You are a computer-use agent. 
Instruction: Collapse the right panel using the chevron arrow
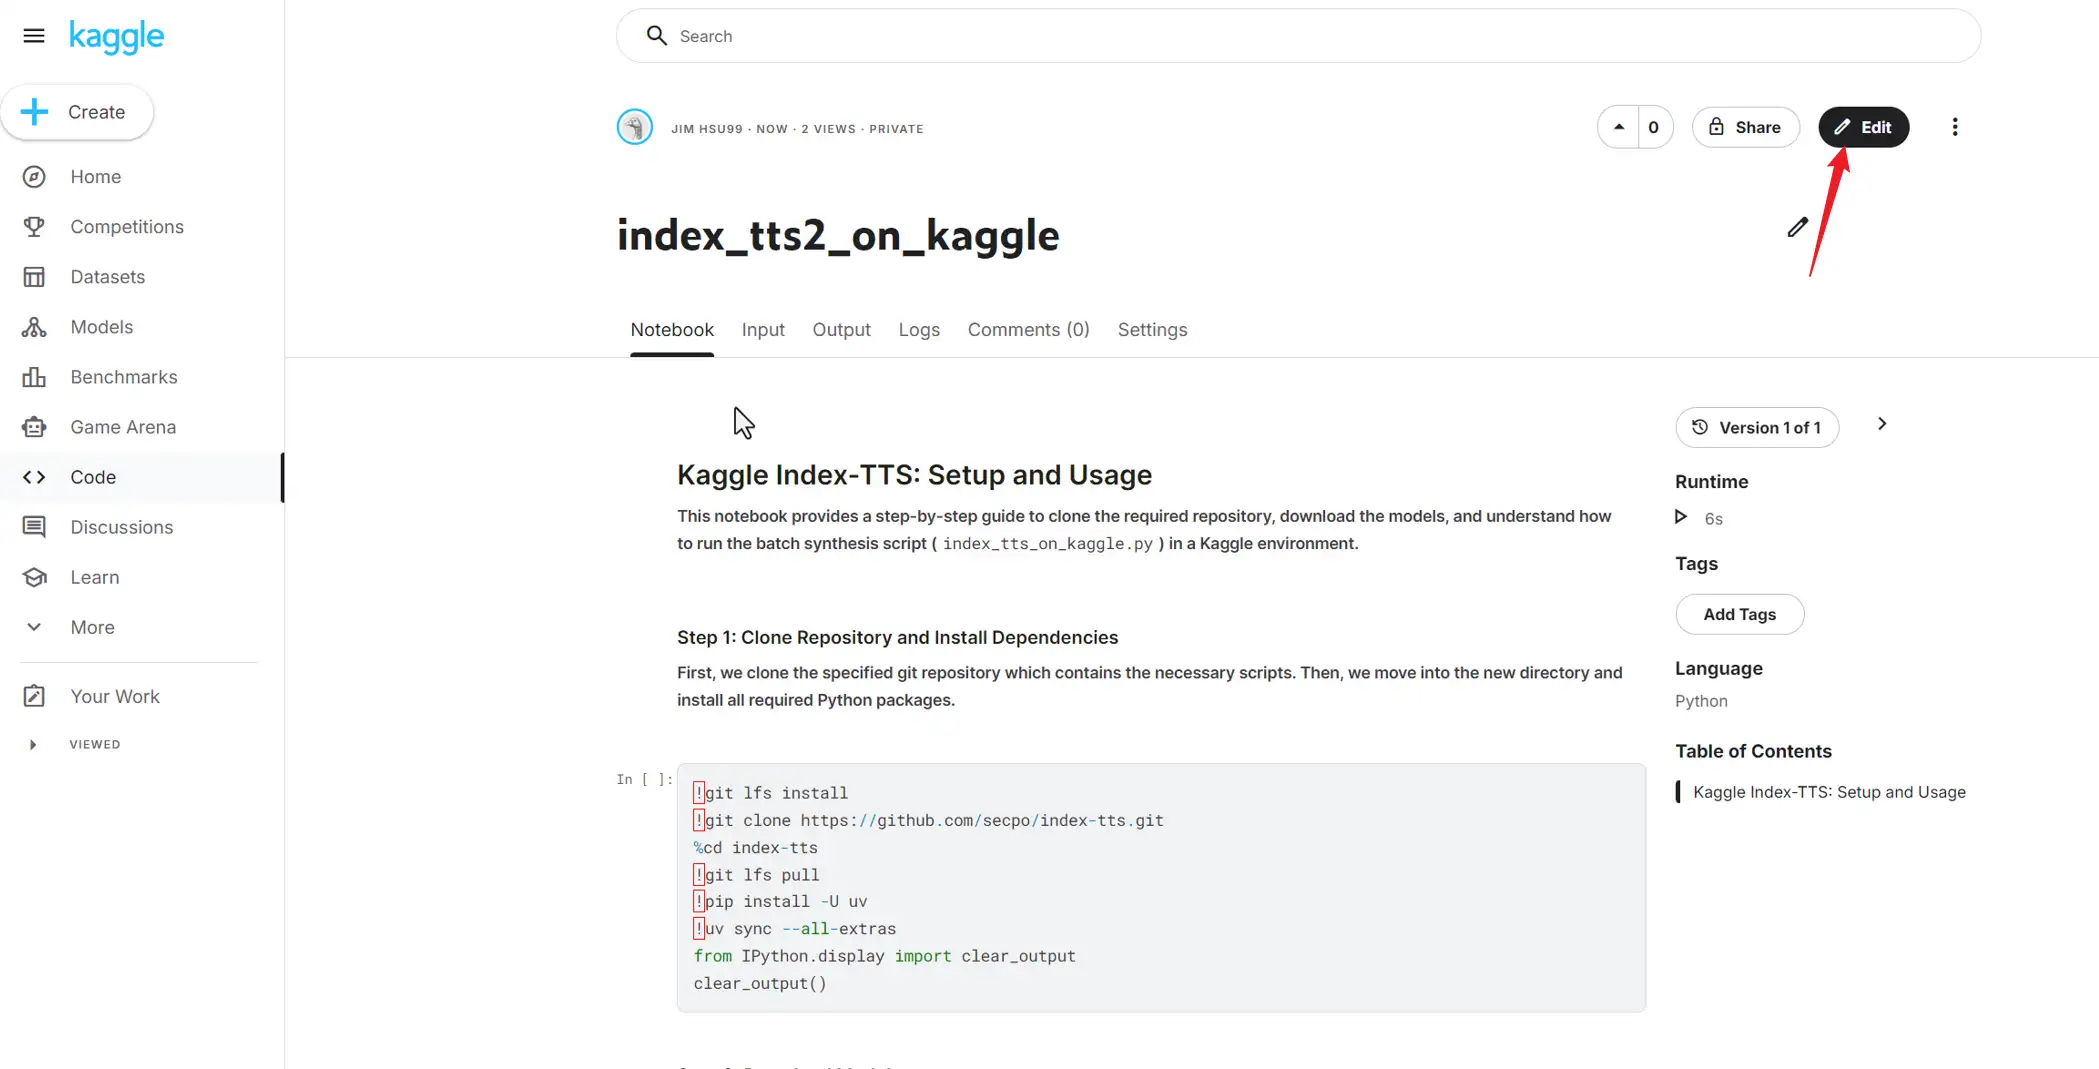click(x=1881, y=424)
